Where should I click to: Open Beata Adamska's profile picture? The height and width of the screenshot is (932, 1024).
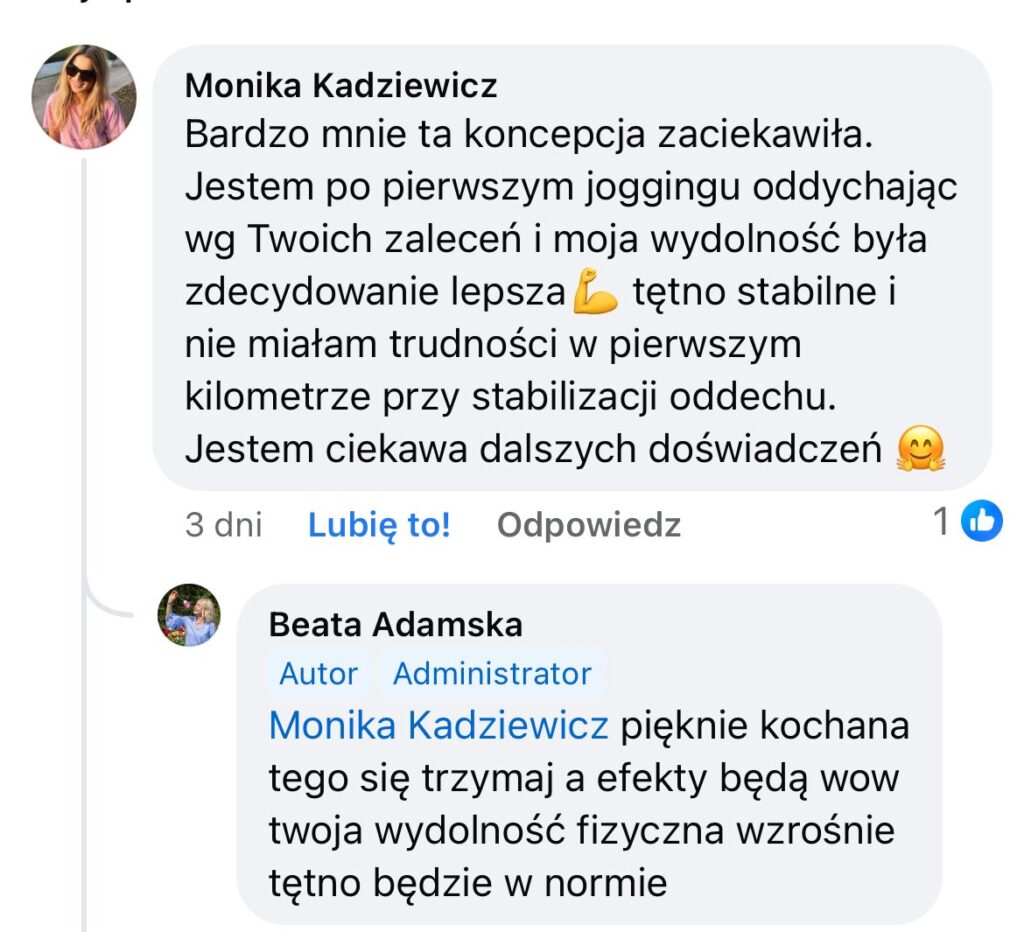189,615
